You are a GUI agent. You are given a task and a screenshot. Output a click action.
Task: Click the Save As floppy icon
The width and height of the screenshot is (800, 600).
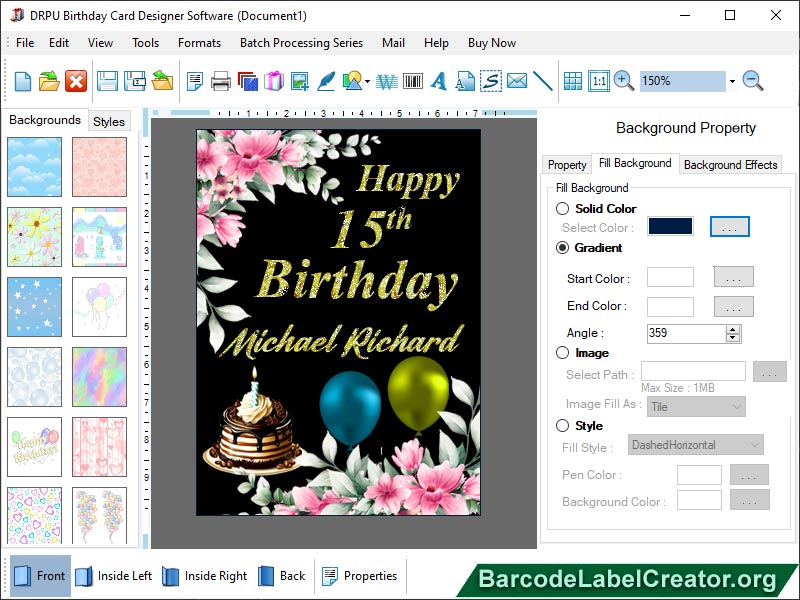pyautogui.click(x=135, y=81)
